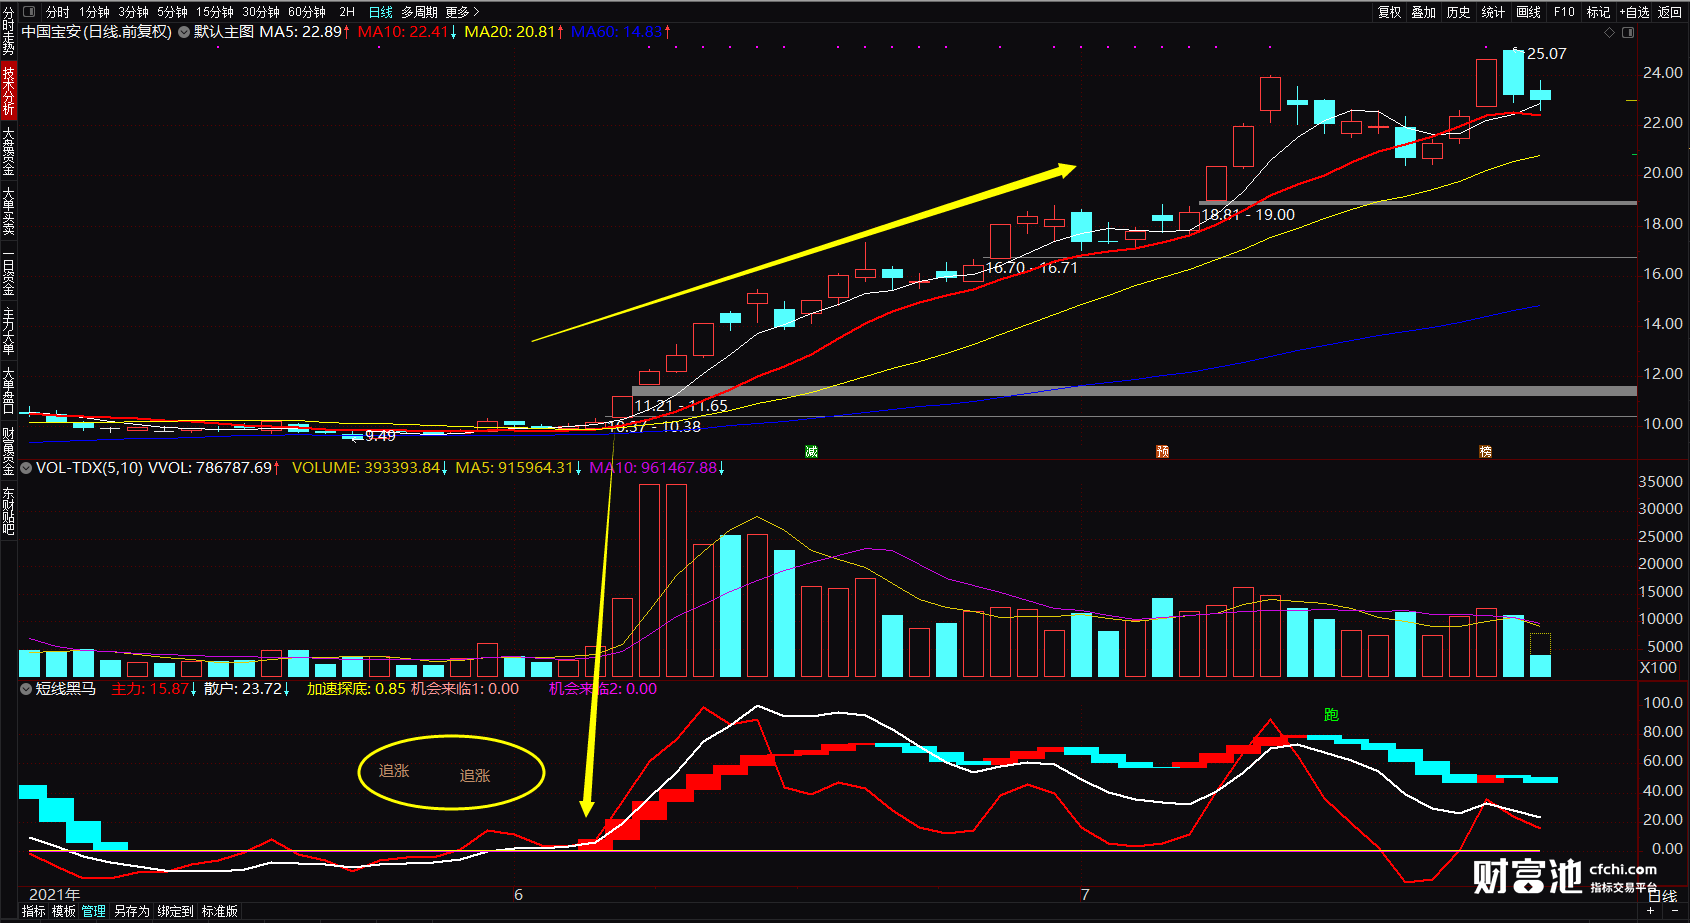The width and height of the screenshot is (1690, 923).
Task: Switch to the 60分钟 period tab
Action: [307, 12]
